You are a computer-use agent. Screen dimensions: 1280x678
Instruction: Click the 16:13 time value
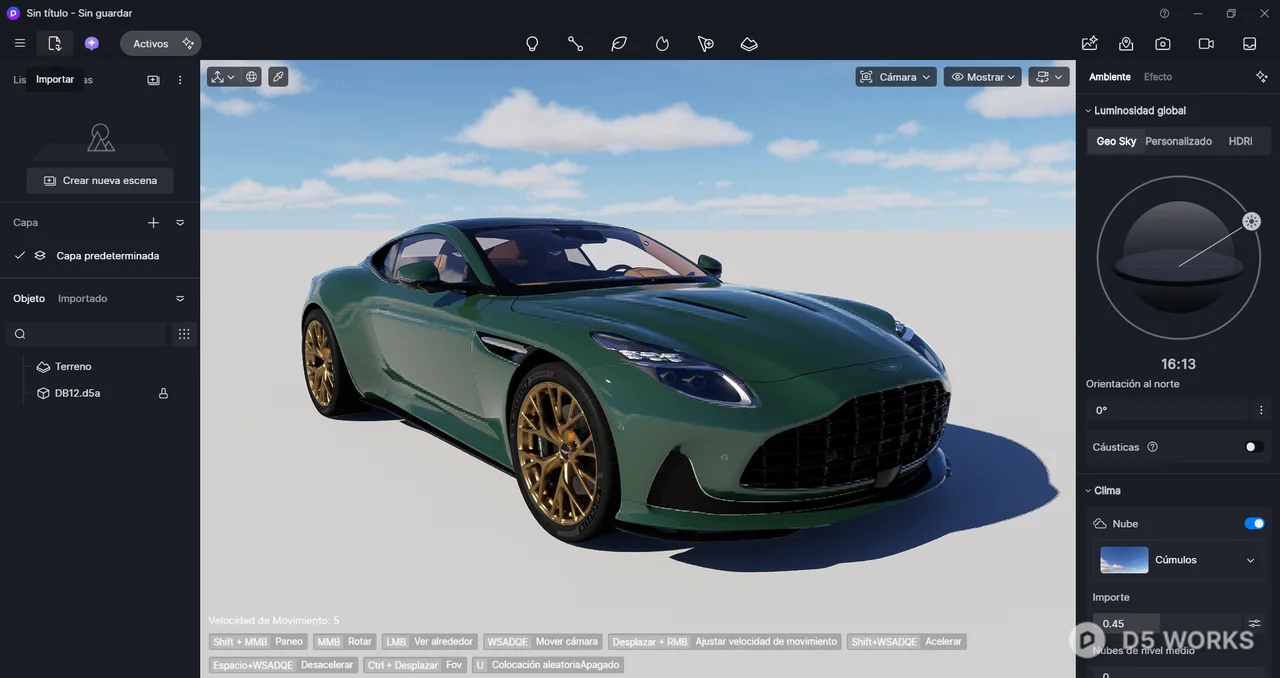1178,364
